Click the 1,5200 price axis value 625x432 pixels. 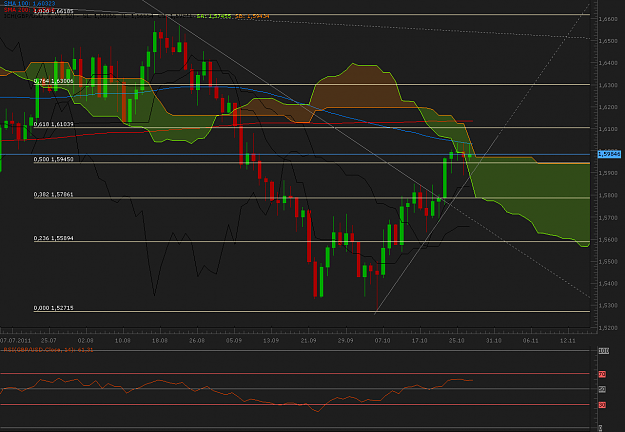[x=608, y=328]
